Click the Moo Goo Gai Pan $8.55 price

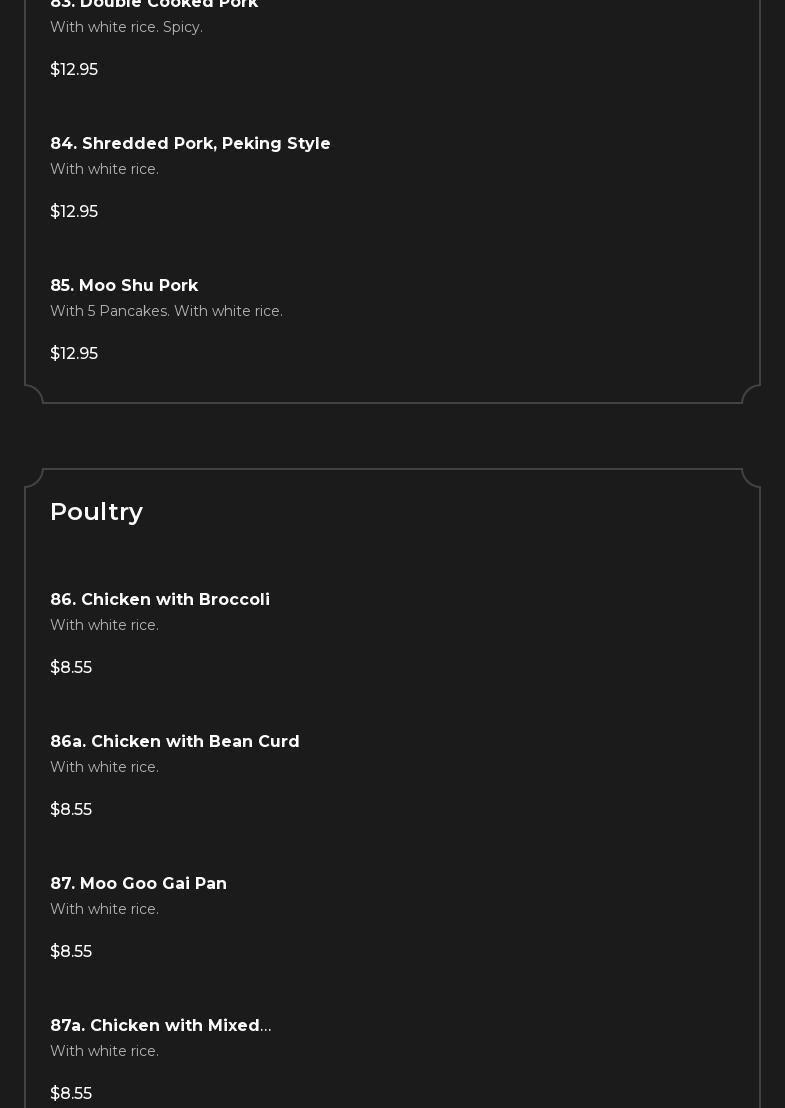tap(71, 951)
